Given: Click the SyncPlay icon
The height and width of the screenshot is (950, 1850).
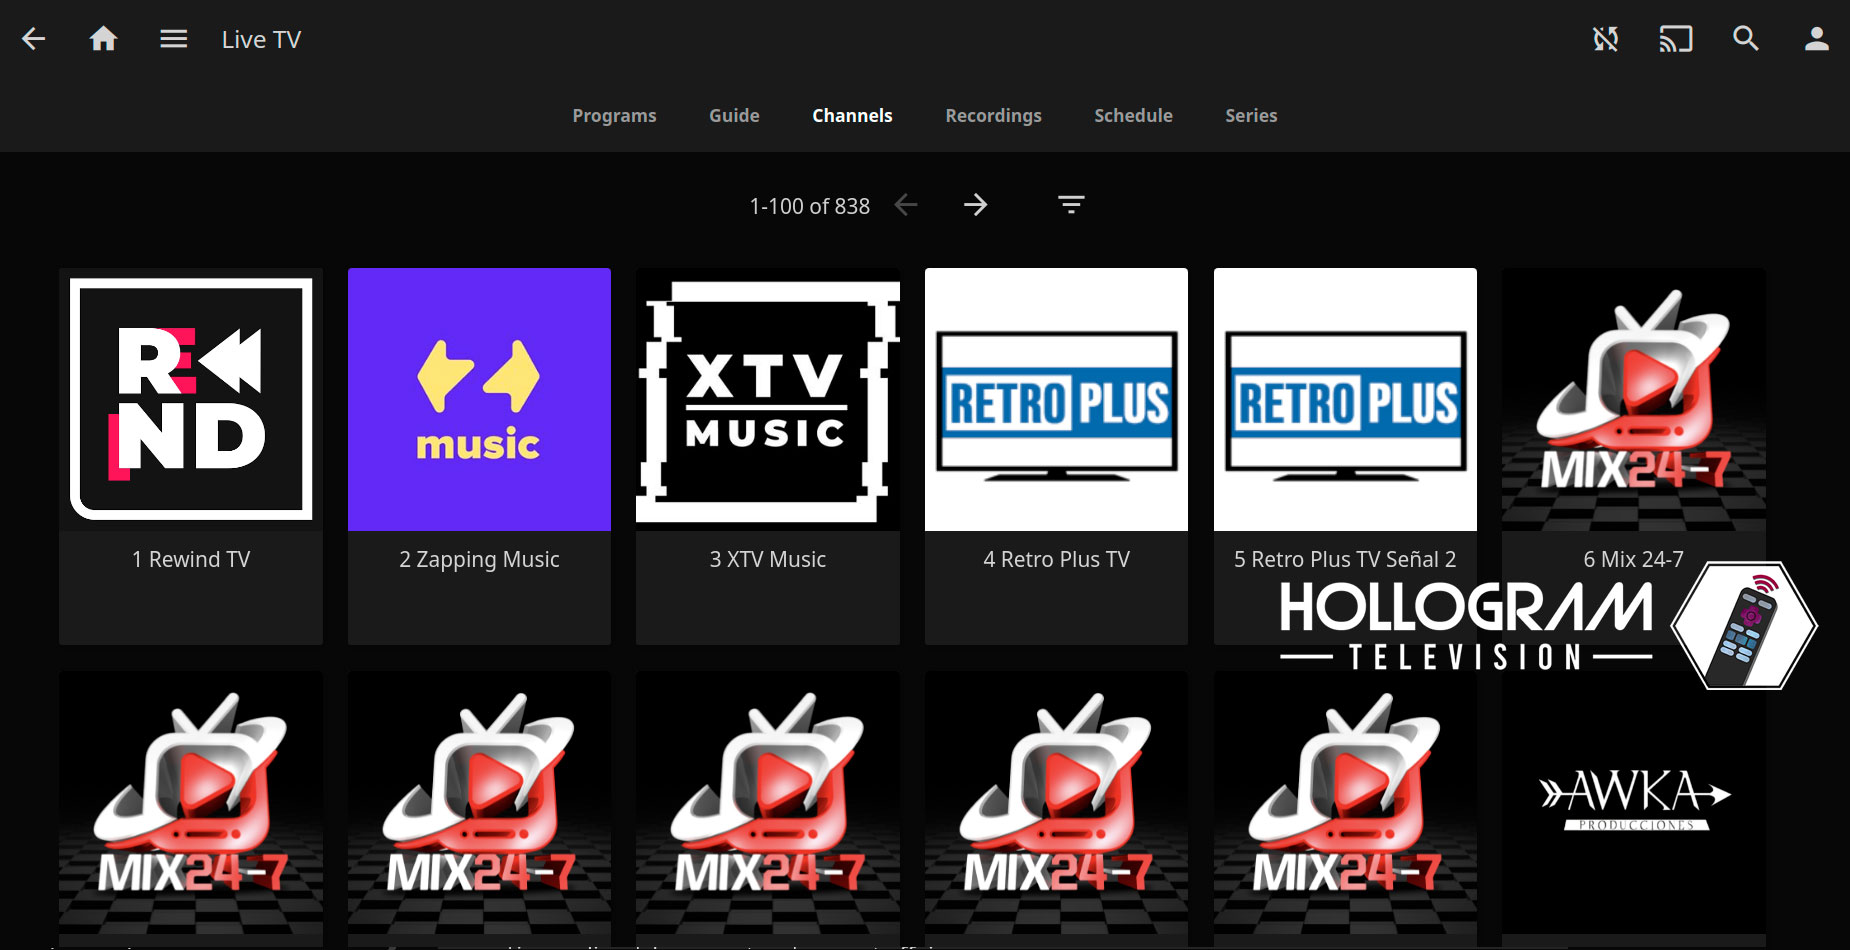Looking at the screenshot, I should tap(1605, 38).
